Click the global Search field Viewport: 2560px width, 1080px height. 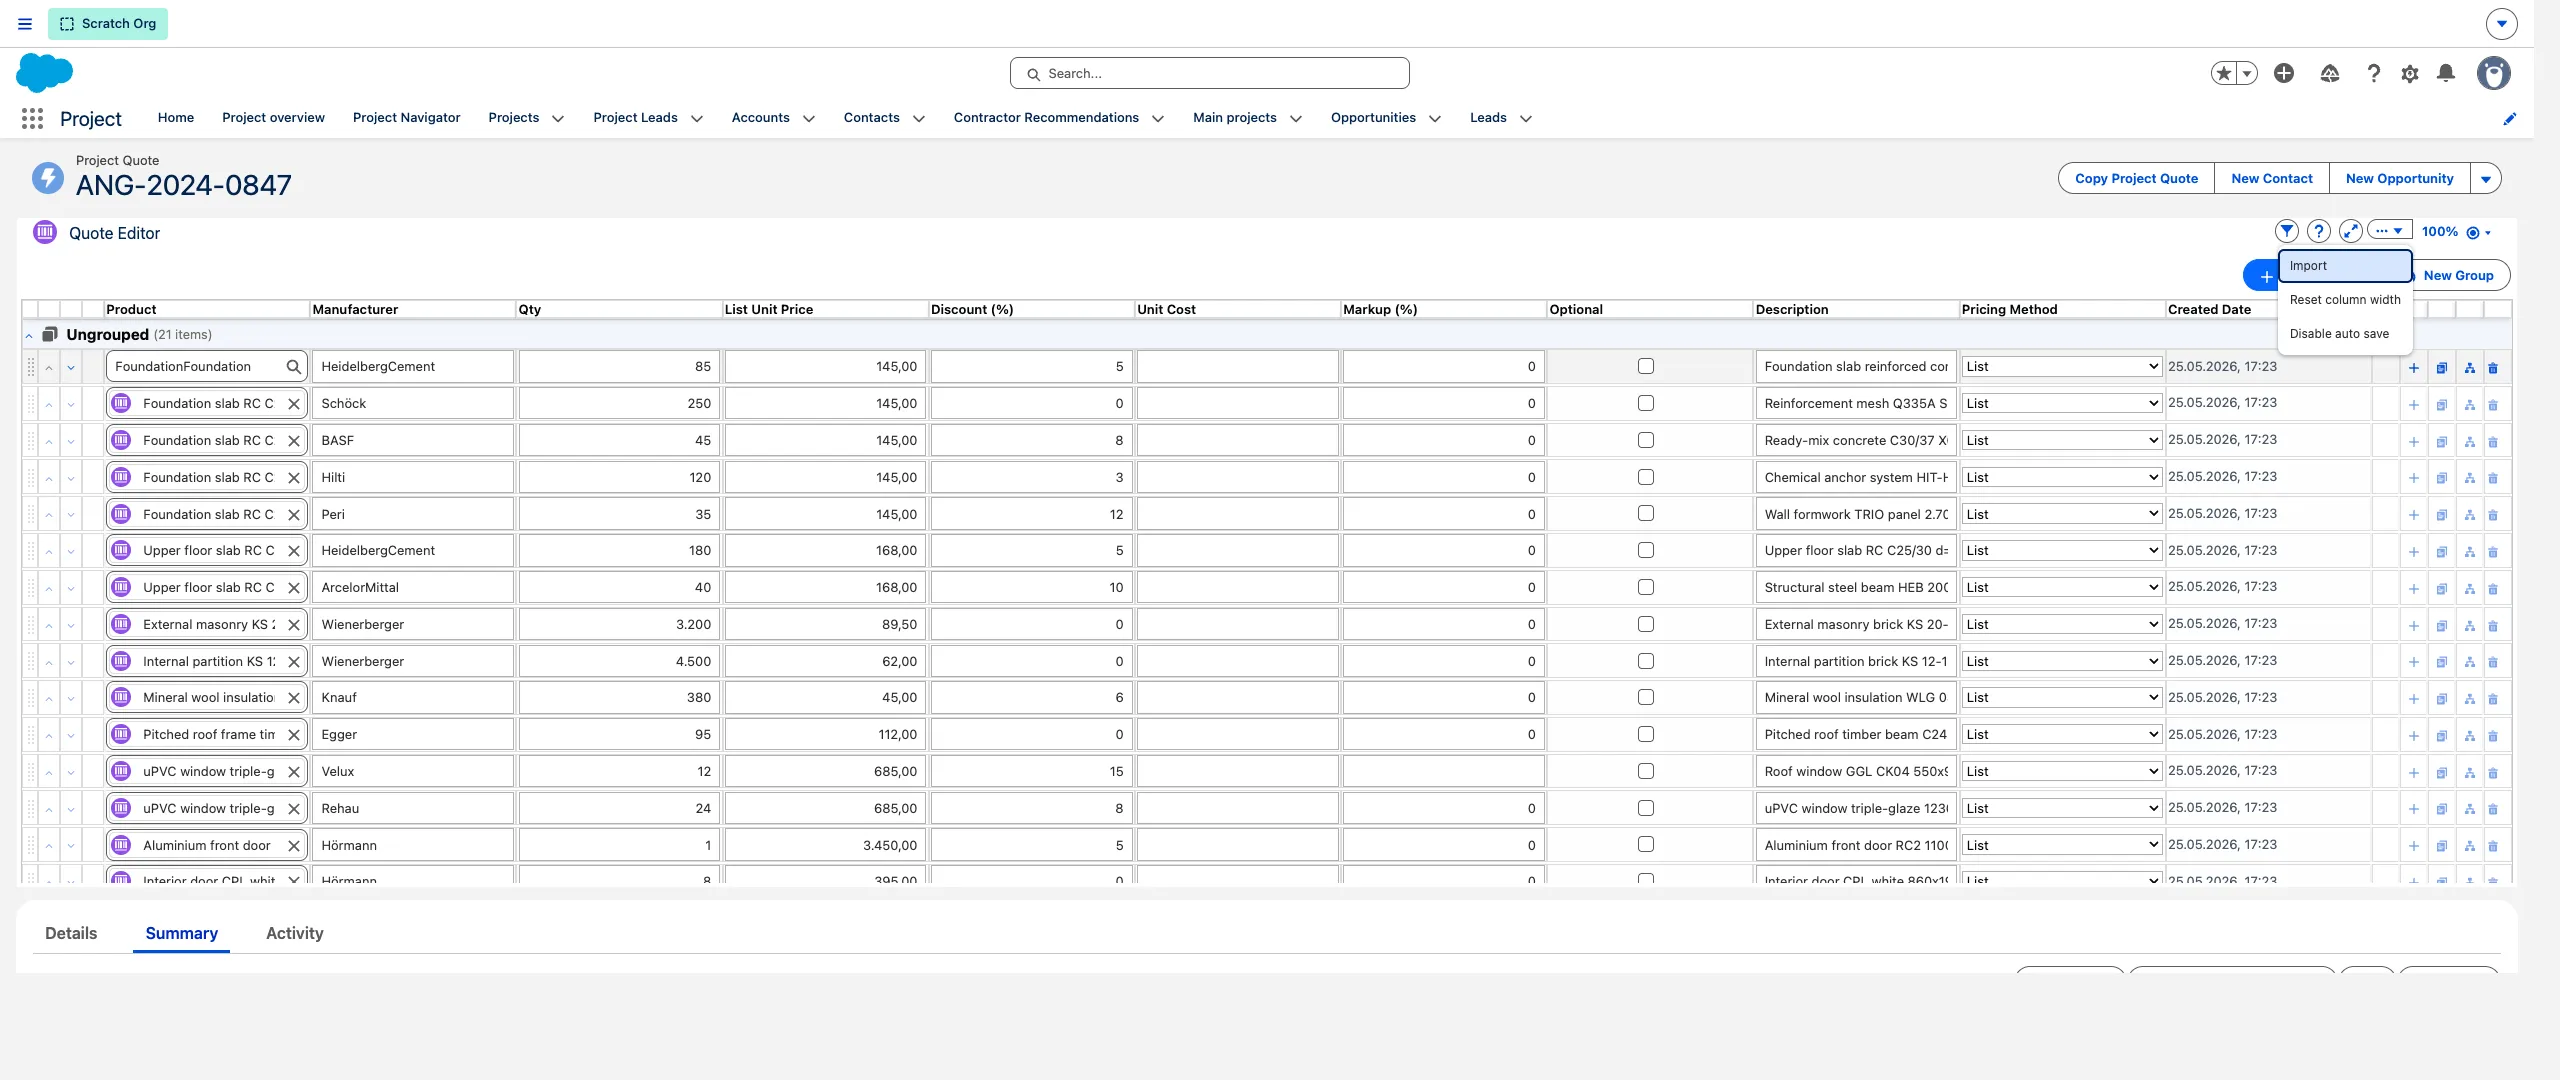pyautogui.click(x=1209, y=73)
